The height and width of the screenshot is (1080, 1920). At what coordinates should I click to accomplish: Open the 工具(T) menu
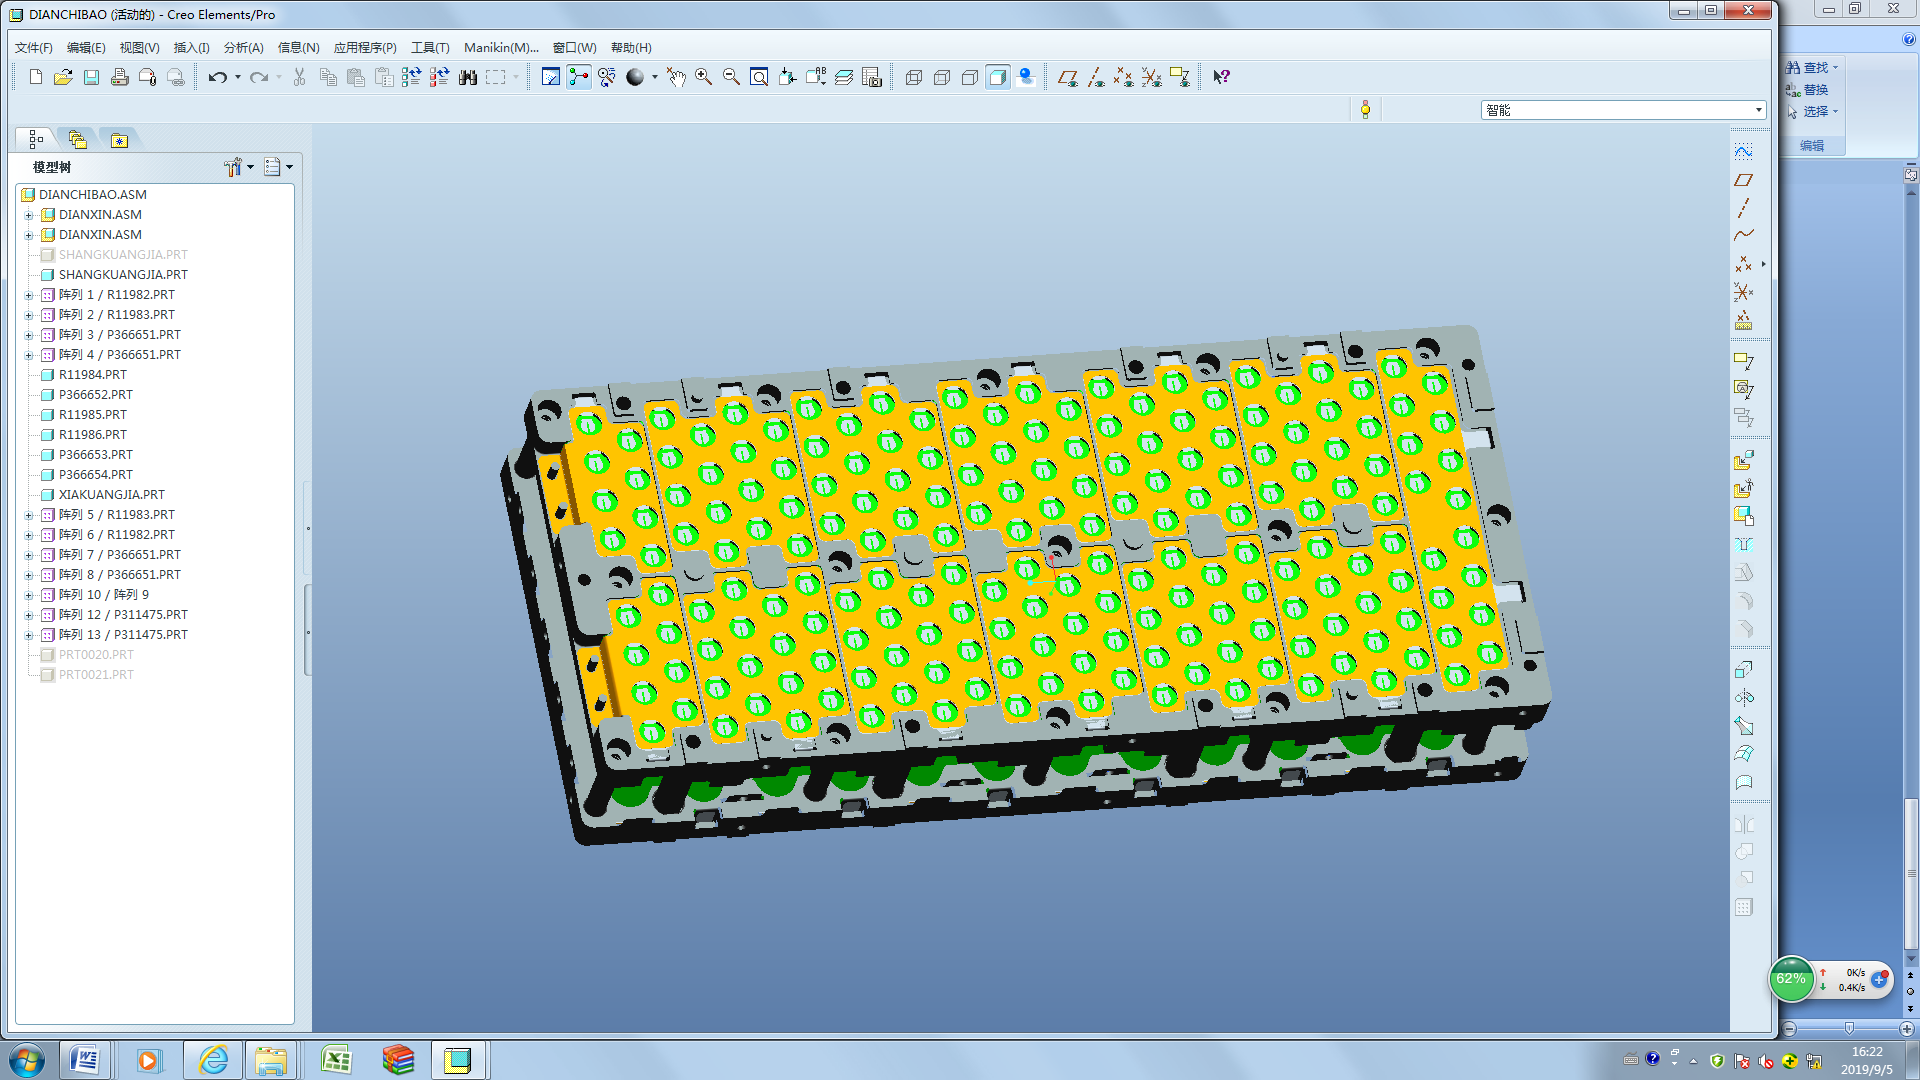click(431, 47)
